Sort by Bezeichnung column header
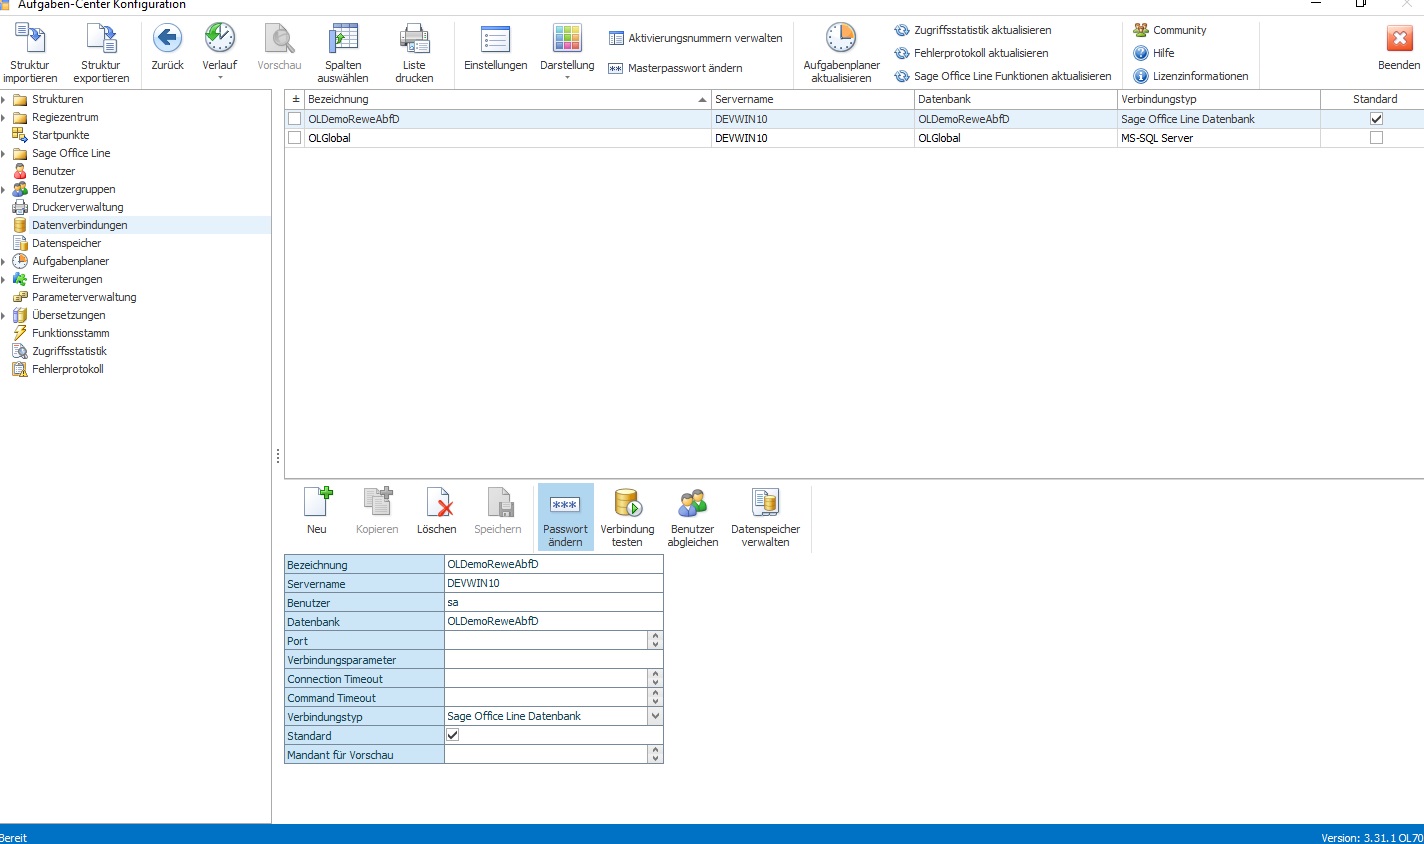This screenshot has height=844, width=1424. [x=508, y=99]
